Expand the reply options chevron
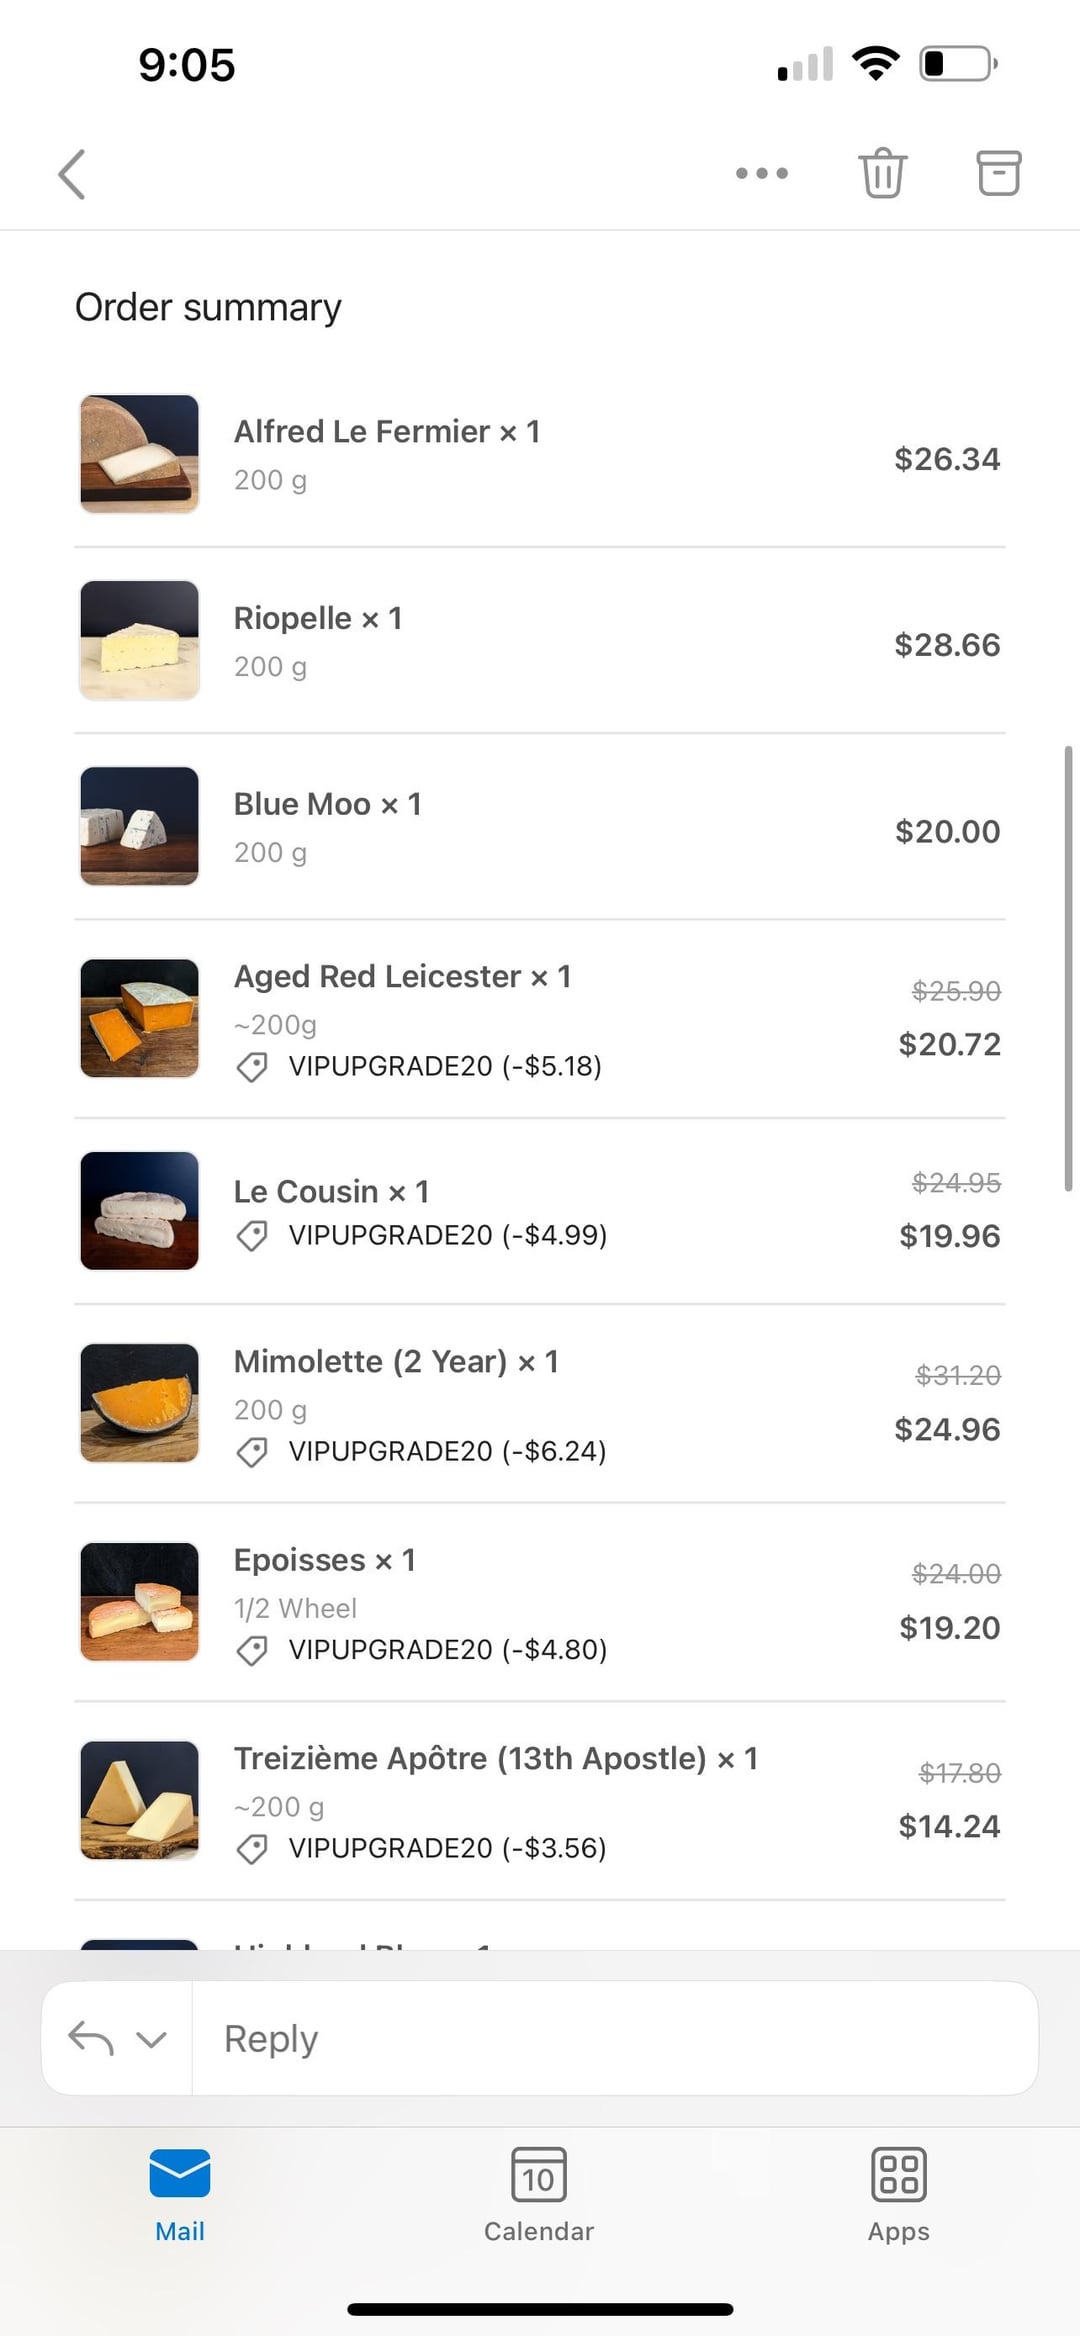The image size is (1080, 2336). (x=151, y=2039)
